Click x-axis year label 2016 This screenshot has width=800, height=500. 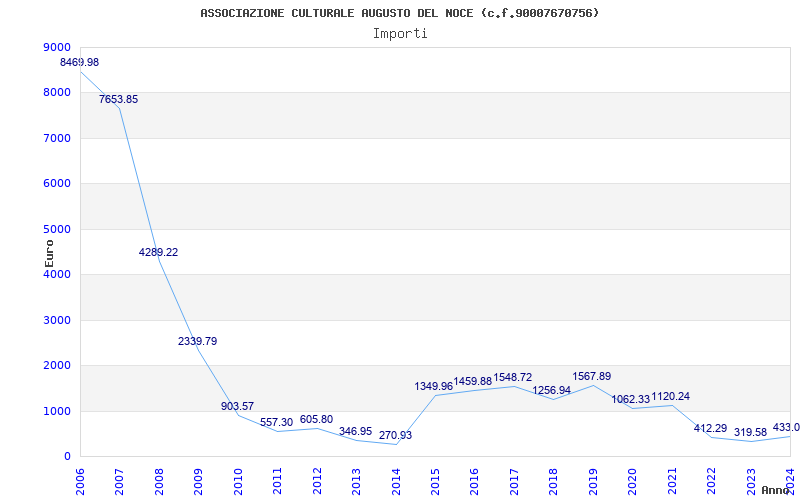(x=474, y=480)
